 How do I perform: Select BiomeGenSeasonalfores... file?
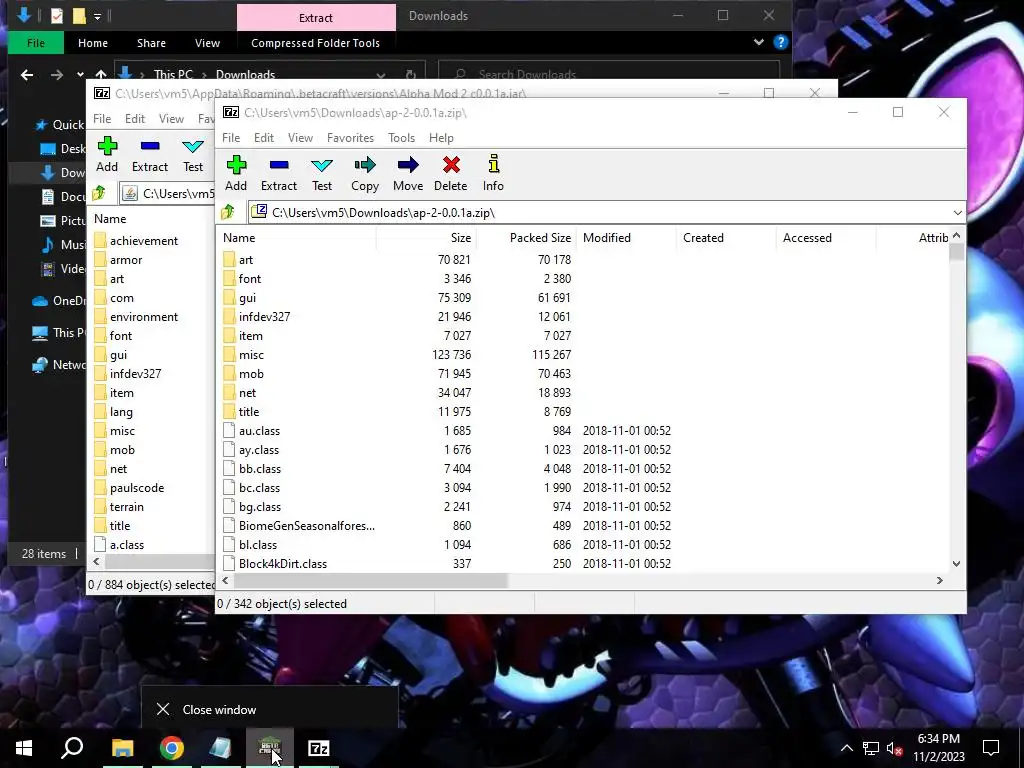[307, 526]
